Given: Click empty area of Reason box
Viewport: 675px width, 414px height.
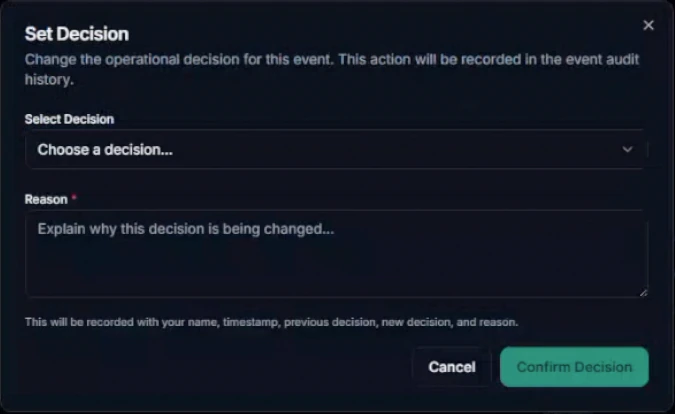Looking at the screenshot, I should pos(336,269).
